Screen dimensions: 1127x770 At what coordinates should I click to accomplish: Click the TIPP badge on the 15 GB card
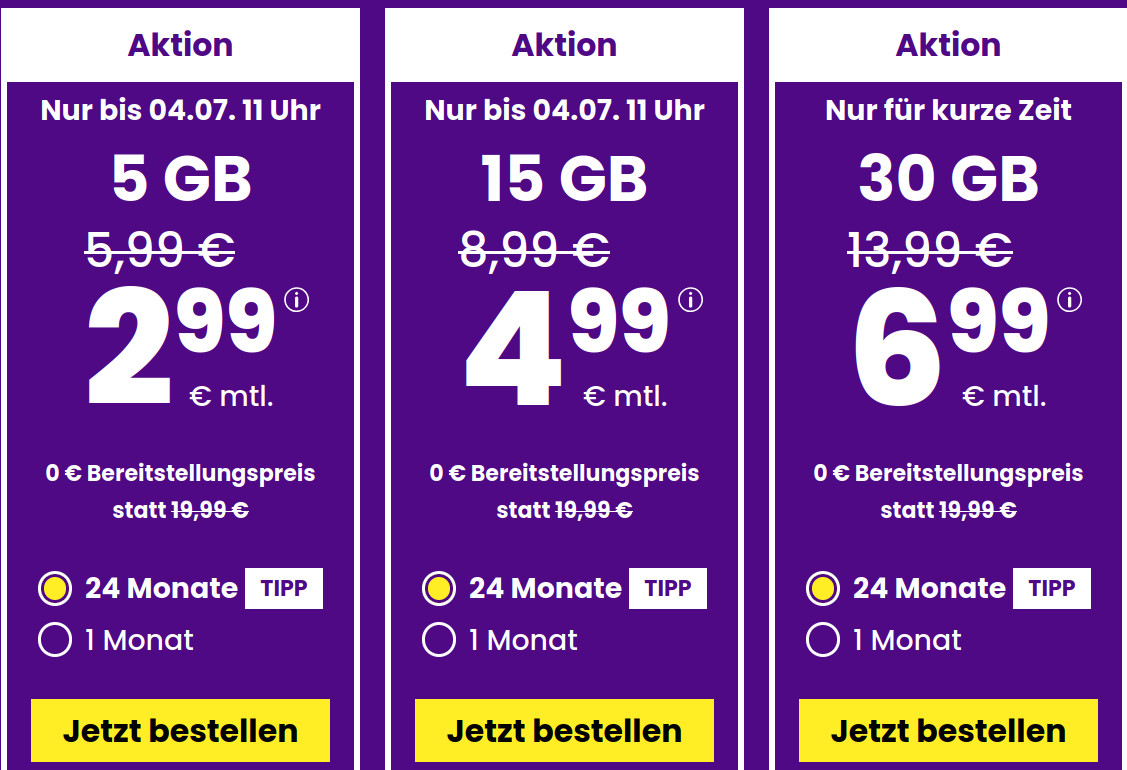667,589
